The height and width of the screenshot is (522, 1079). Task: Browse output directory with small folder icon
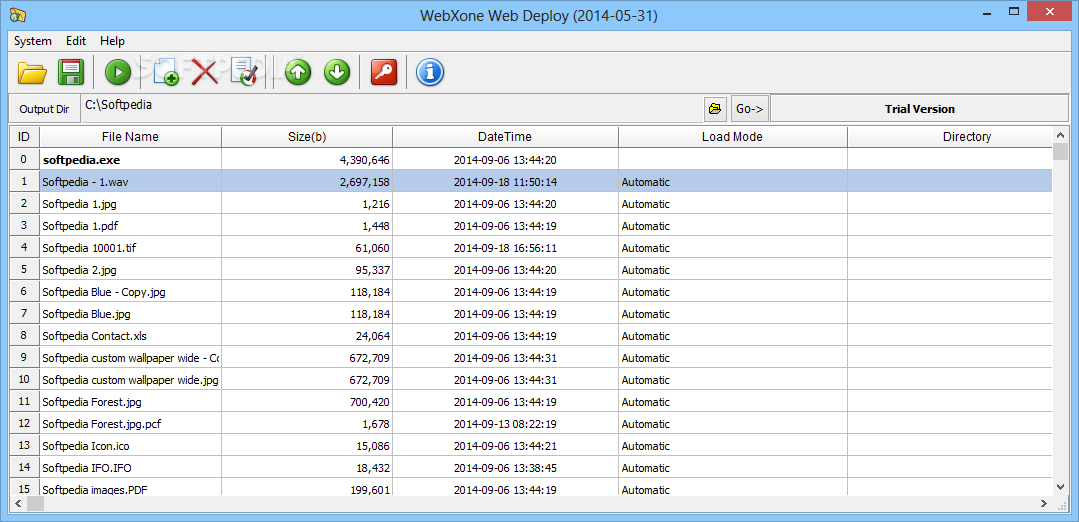(715, 109)
